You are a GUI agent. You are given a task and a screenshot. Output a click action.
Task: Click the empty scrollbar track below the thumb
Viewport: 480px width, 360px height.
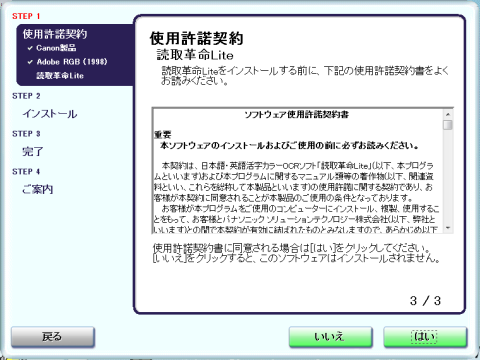point(448,177)
